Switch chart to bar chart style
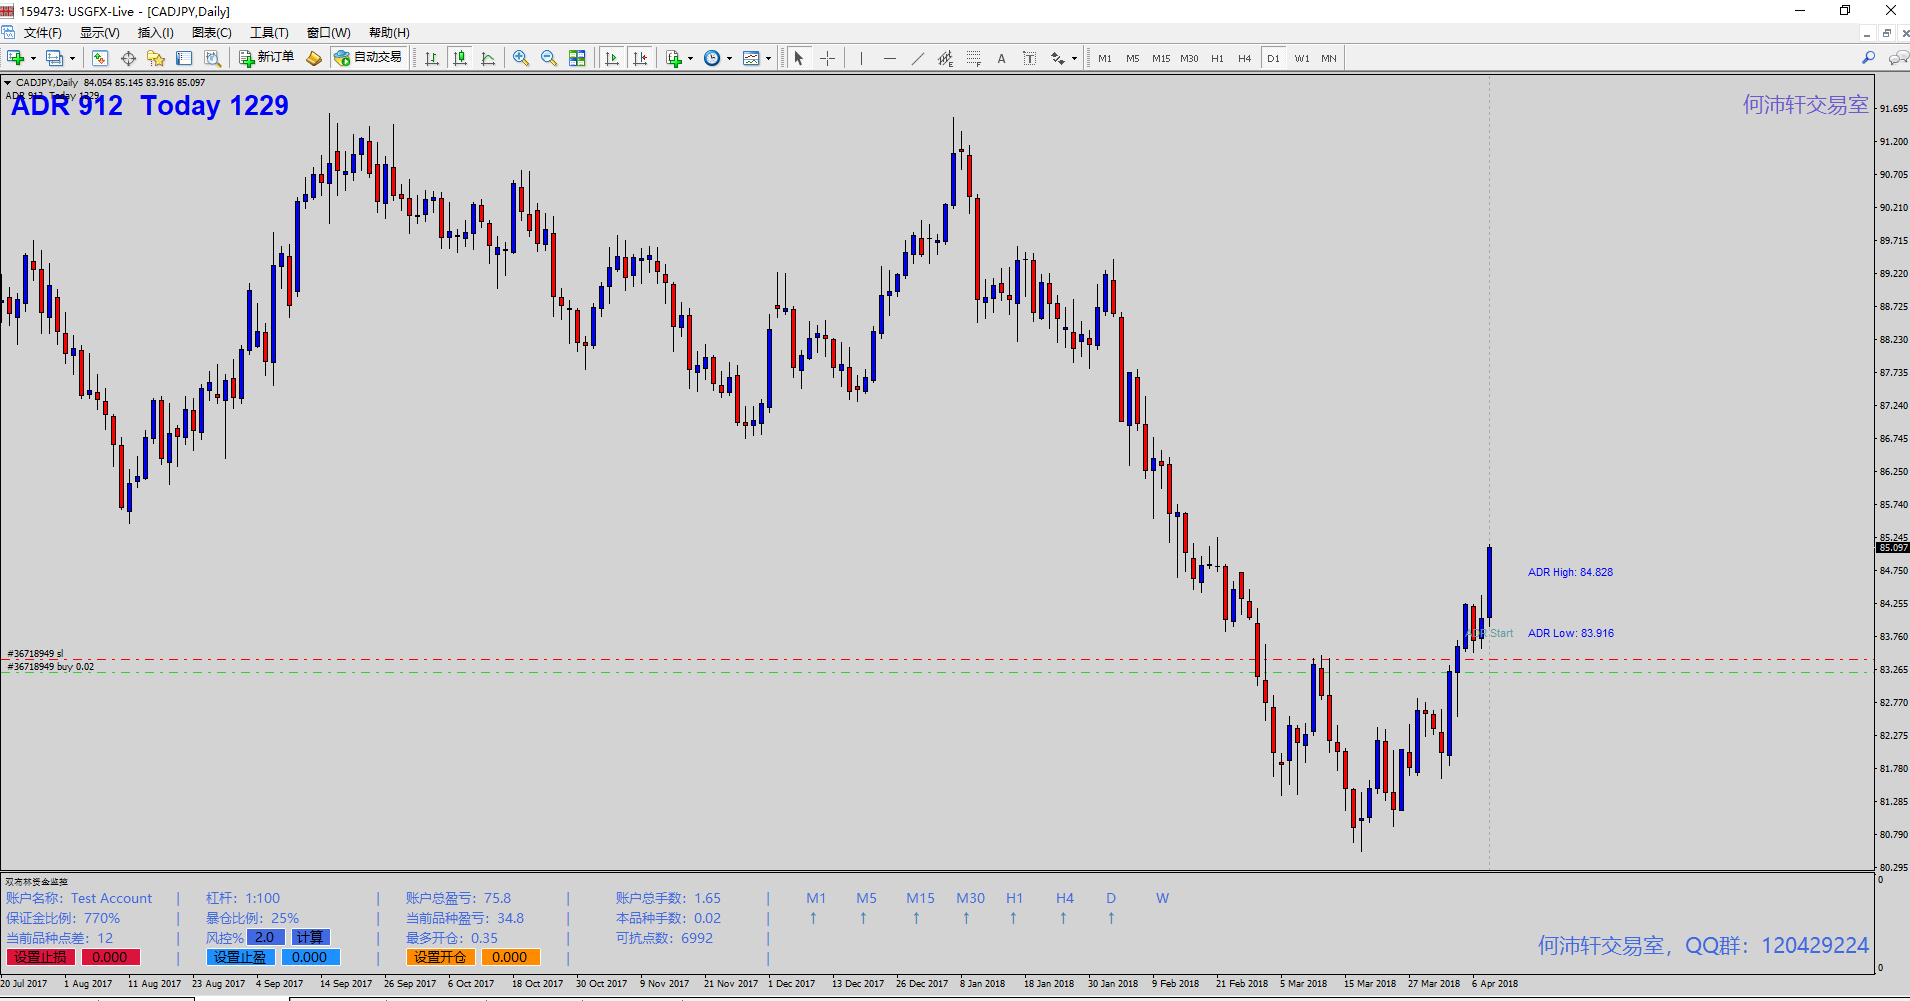1910x1001 pixels. coord(432,58)
